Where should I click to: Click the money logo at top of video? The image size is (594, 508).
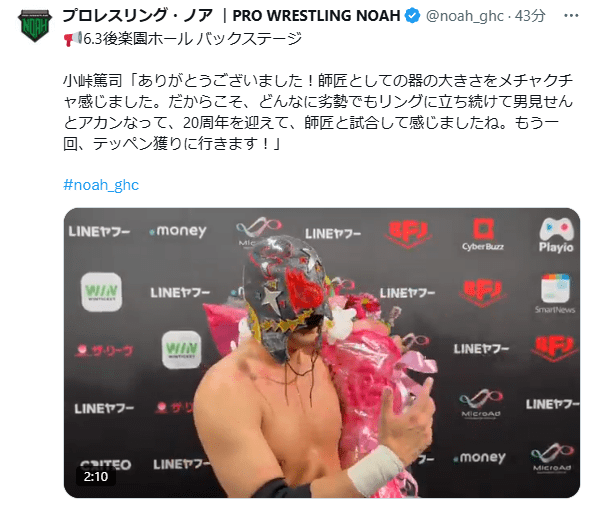click(x=178, y=231)
